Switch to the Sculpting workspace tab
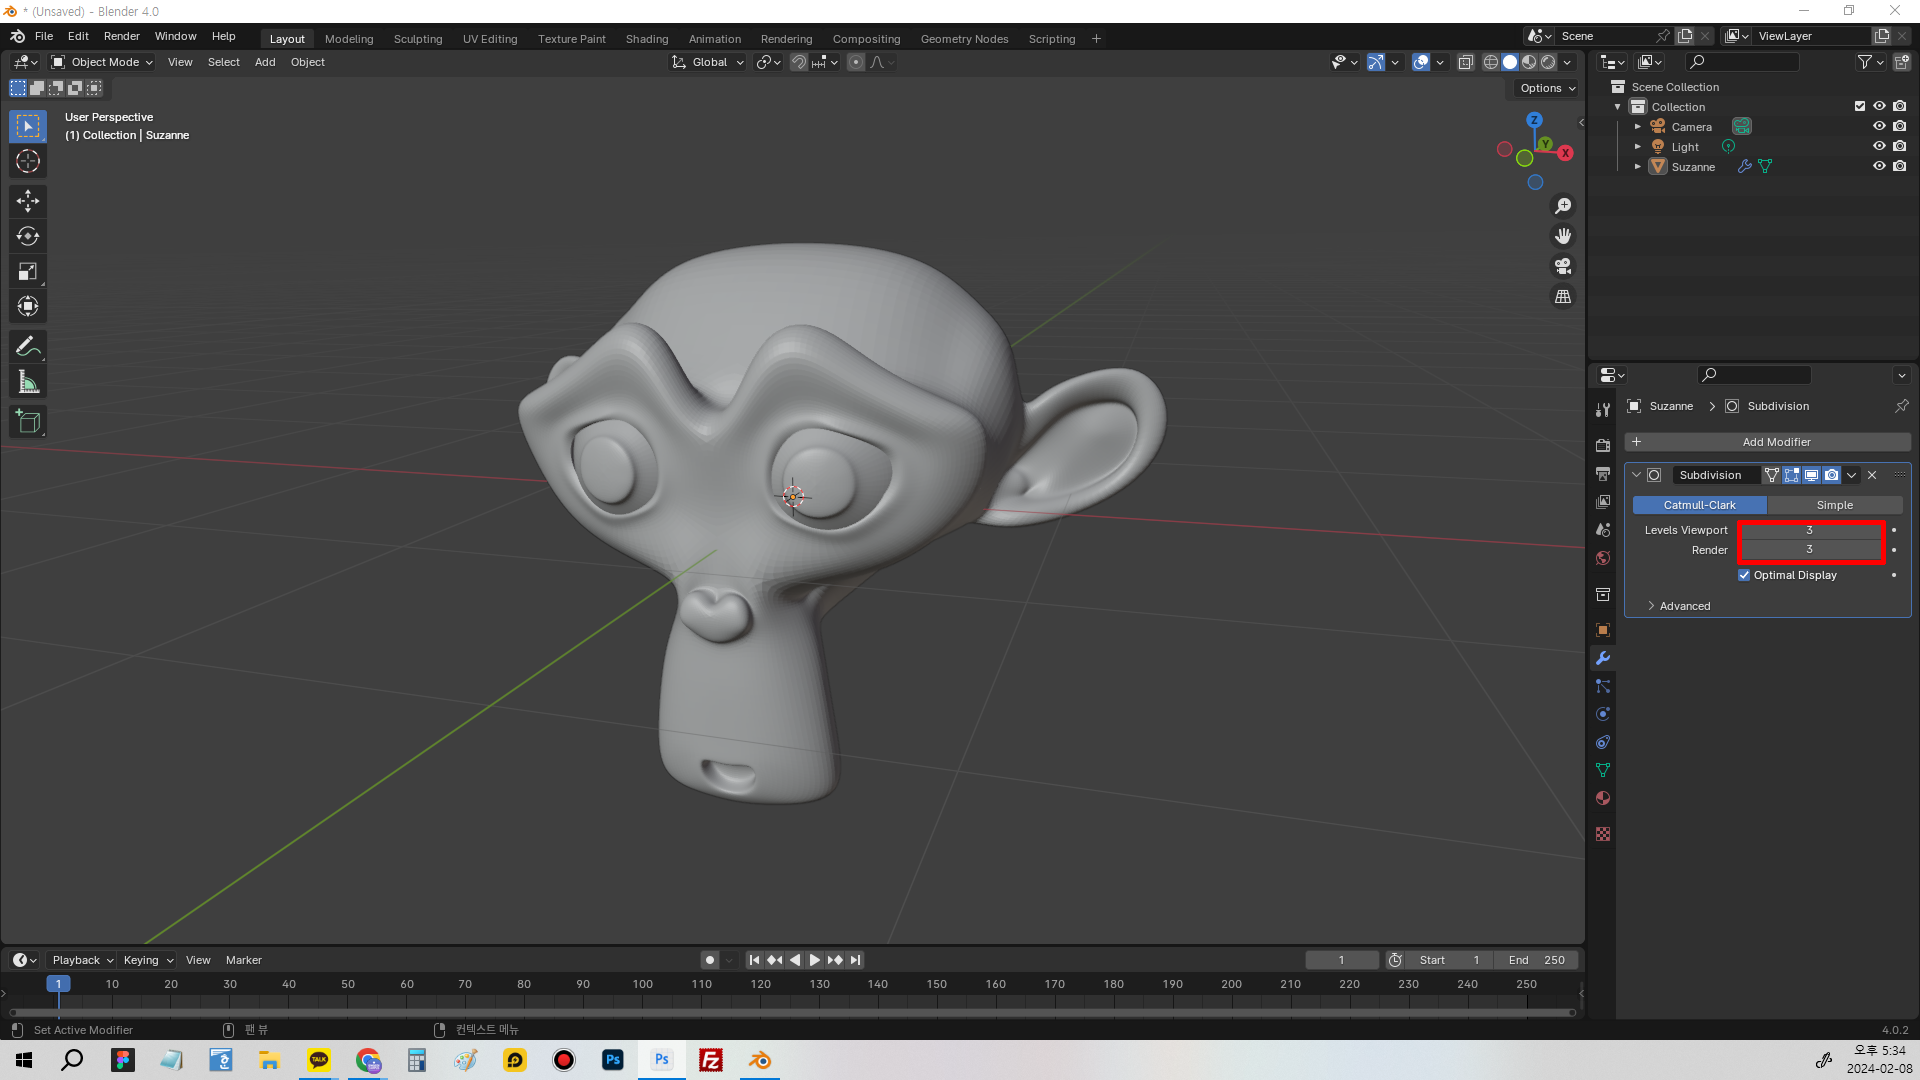1920x1080 pixels. coord(418,39)
